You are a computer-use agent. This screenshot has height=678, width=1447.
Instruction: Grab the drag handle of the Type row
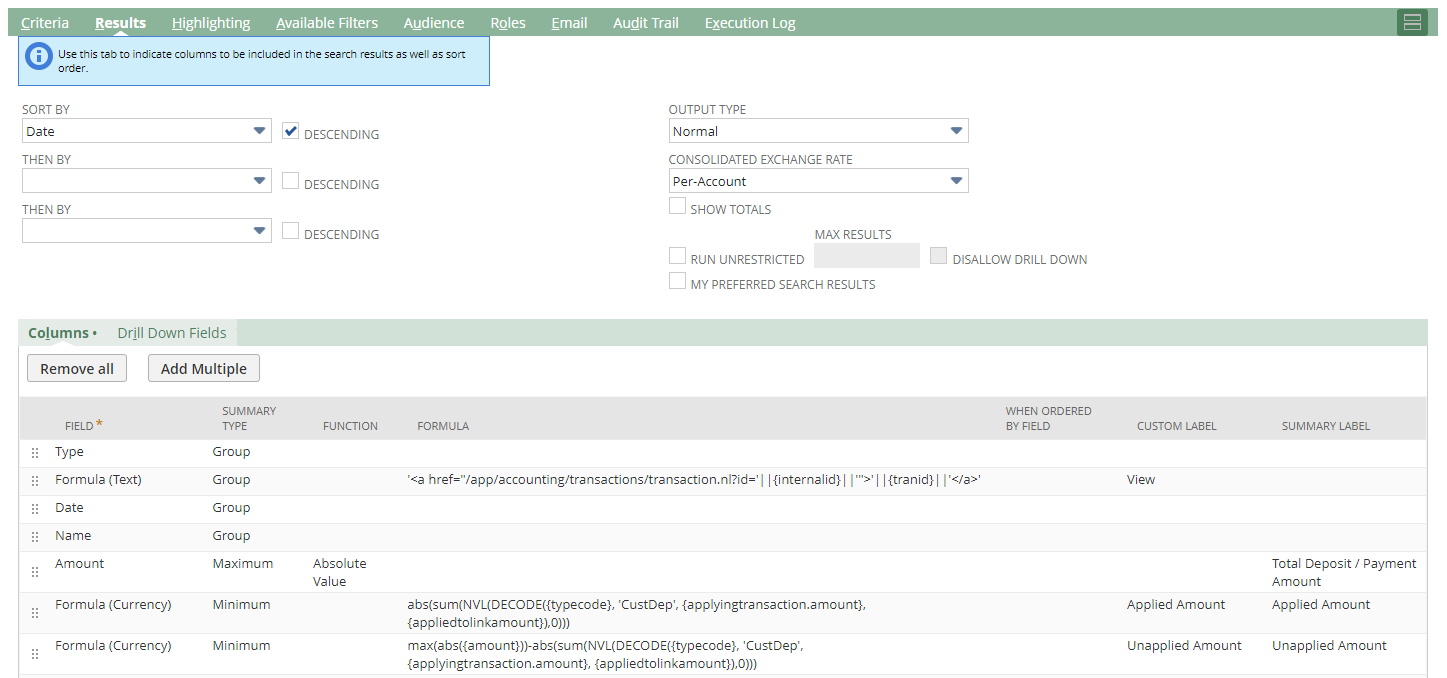tap(35, 453)
